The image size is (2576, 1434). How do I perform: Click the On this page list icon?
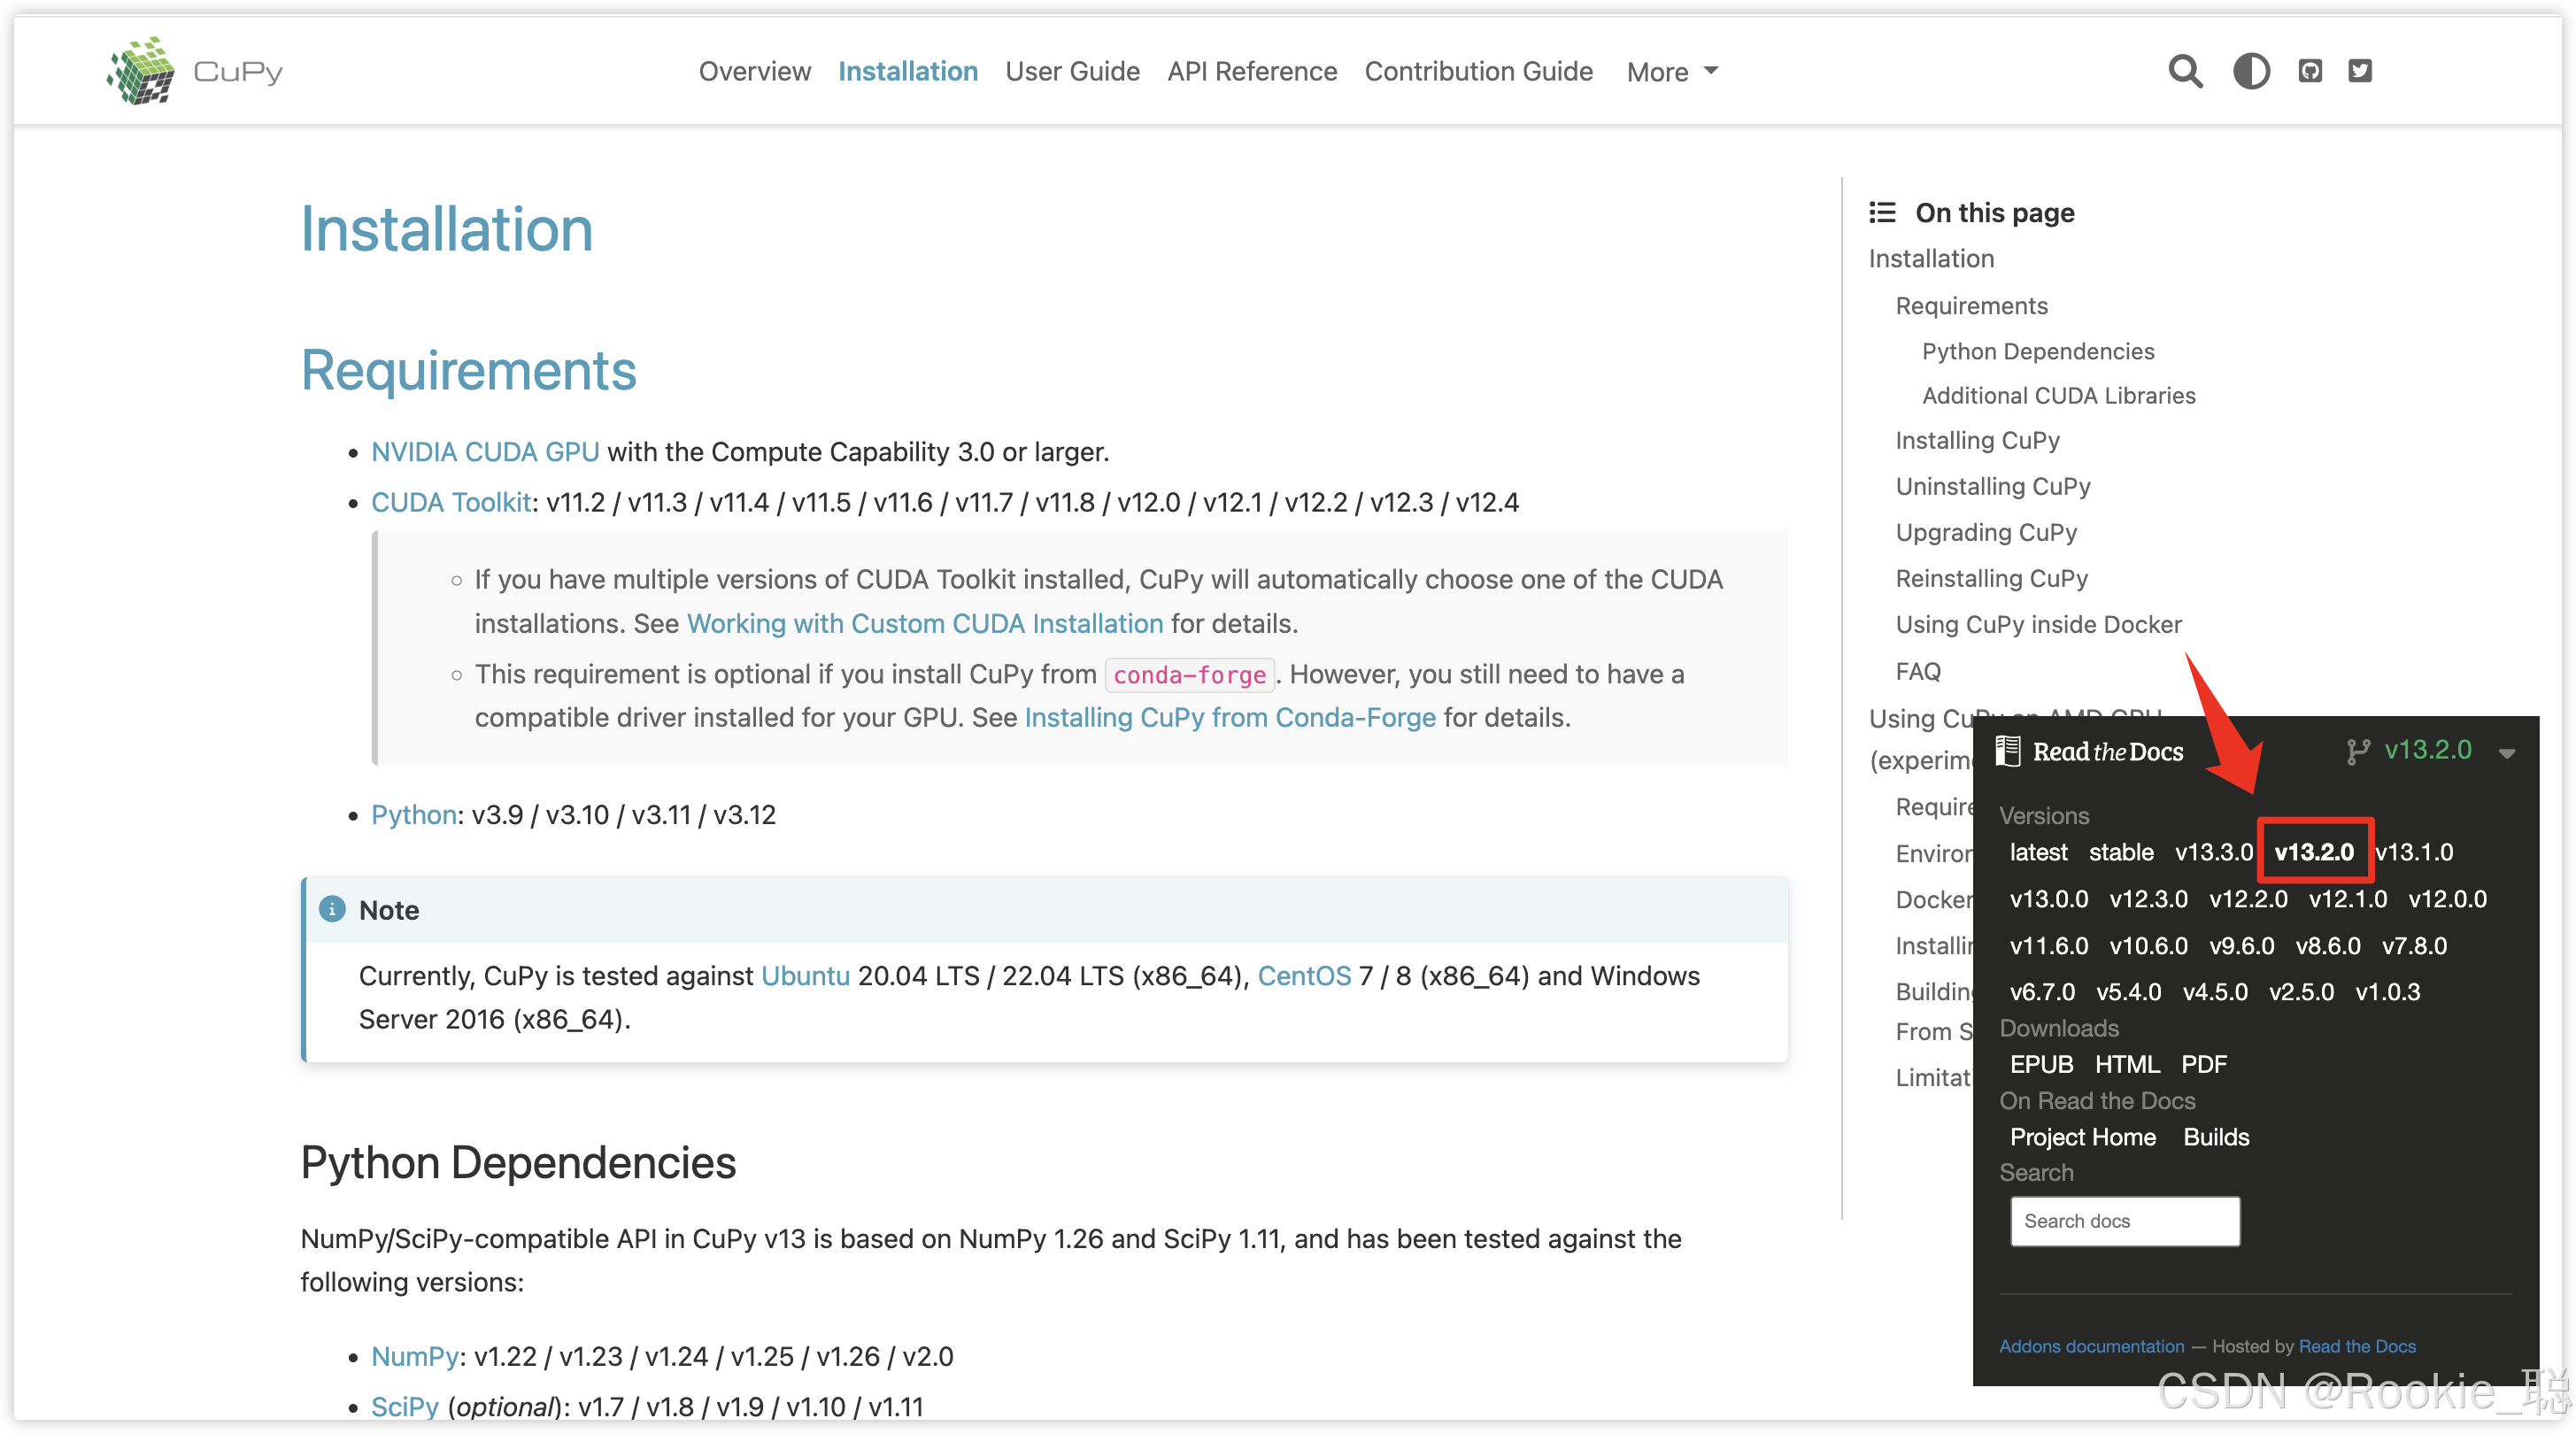coord(1882,212)
